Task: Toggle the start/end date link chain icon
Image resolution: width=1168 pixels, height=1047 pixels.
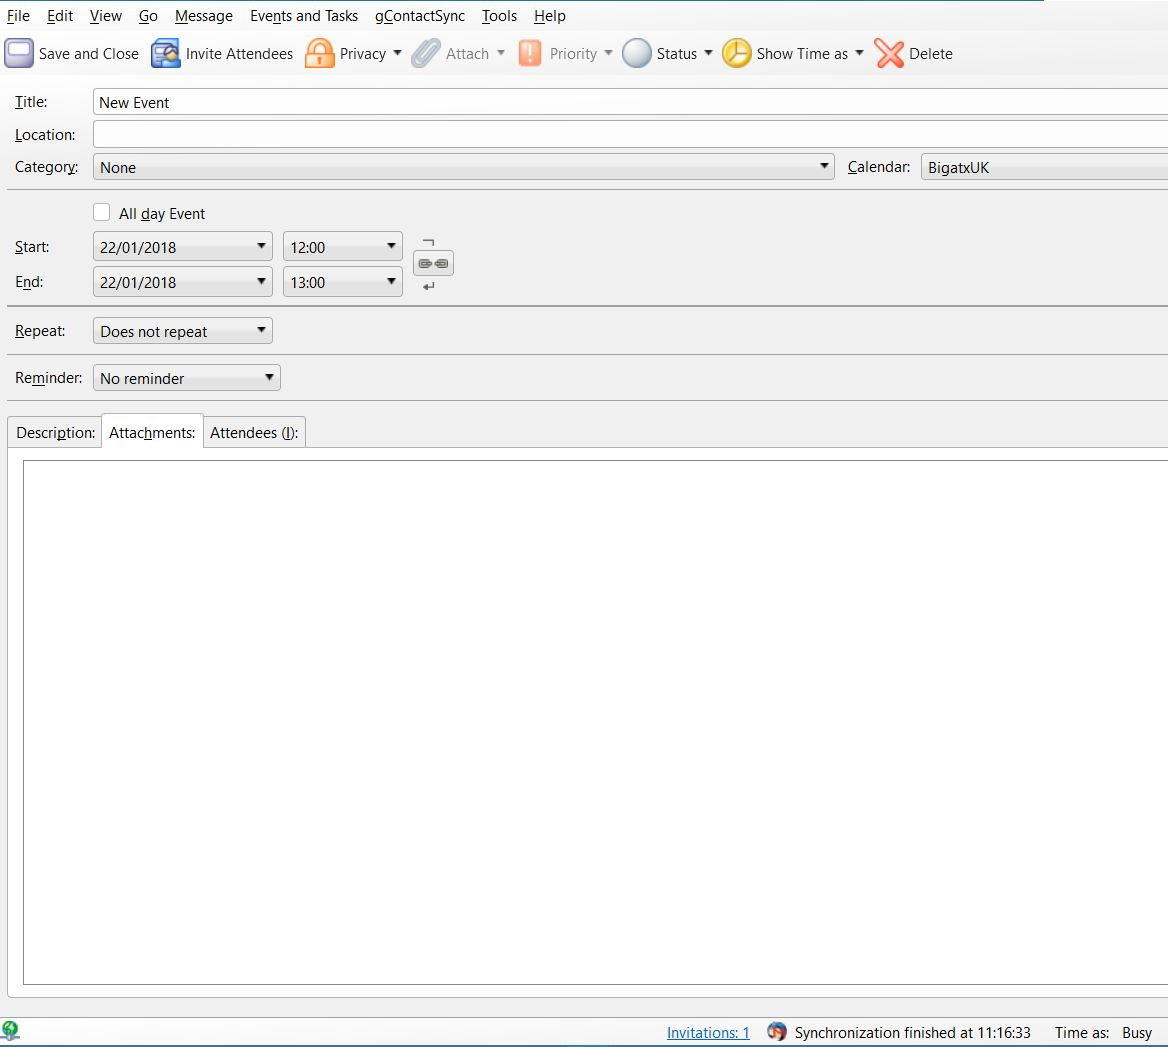Action: (433, 264)
